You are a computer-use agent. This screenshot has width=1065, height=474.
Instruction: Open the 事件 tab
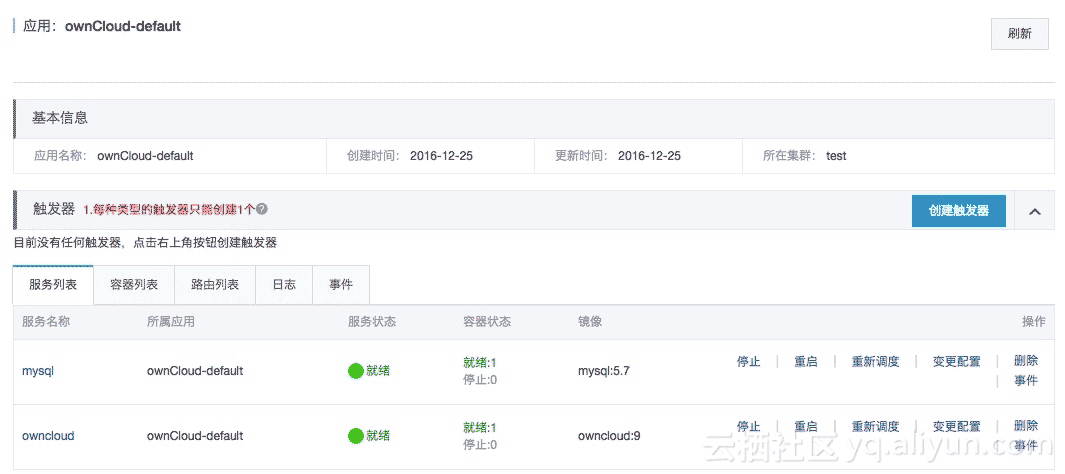(x=341, y=285)
